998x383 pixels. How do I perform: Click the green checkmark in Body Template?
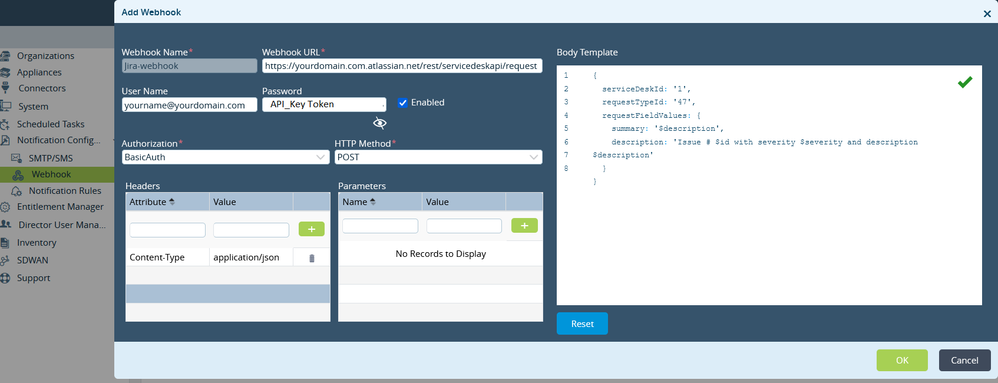(x=965, y=81)
